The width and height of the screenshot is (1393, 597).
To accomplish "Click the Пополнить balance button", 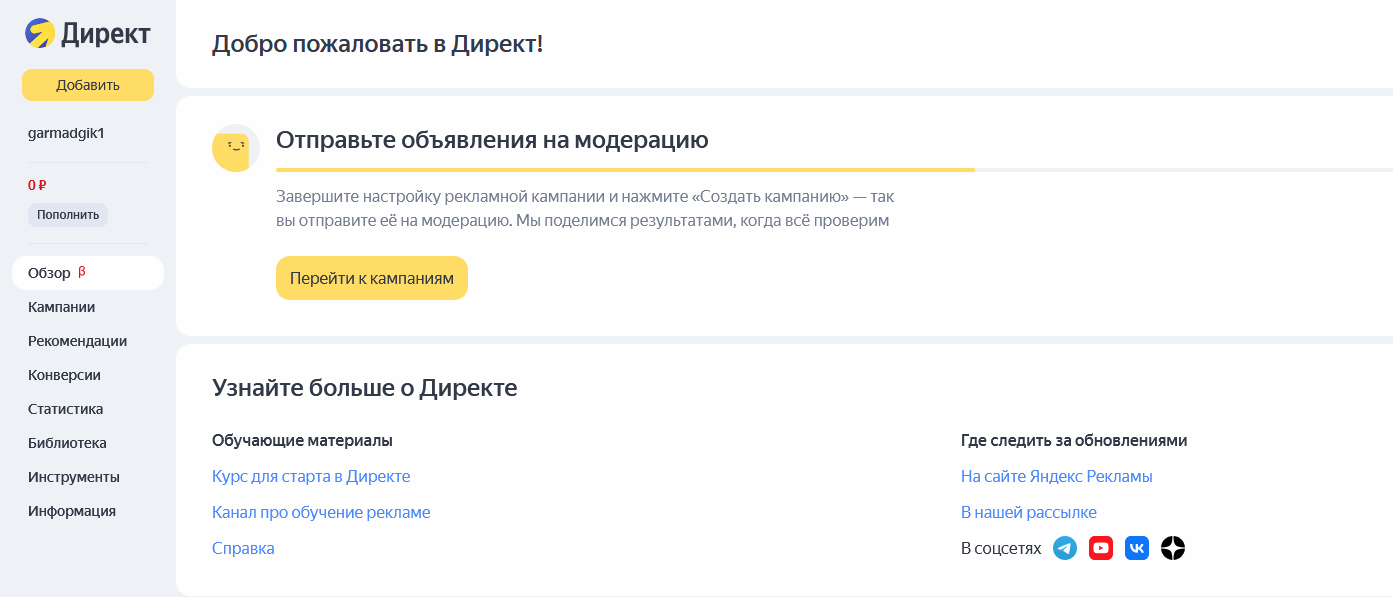I will (68, 215).
